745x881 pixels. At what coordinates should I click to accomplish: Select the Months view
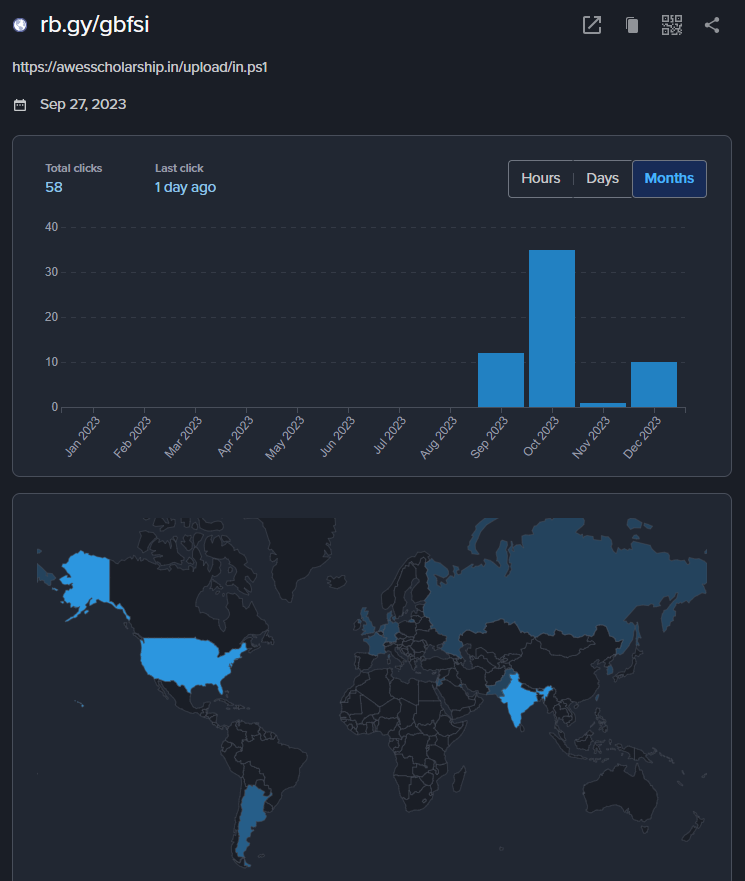click(x=669, y=179)
